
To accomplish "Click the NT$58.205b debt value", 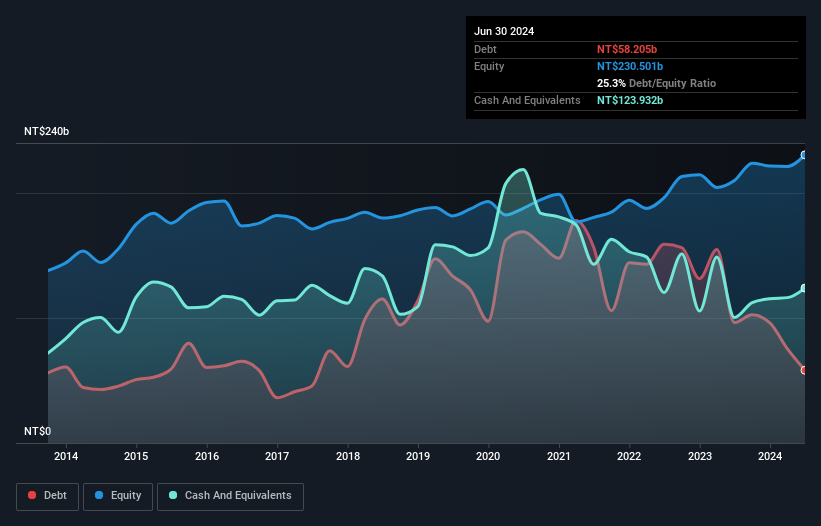I will pos(627,49).
